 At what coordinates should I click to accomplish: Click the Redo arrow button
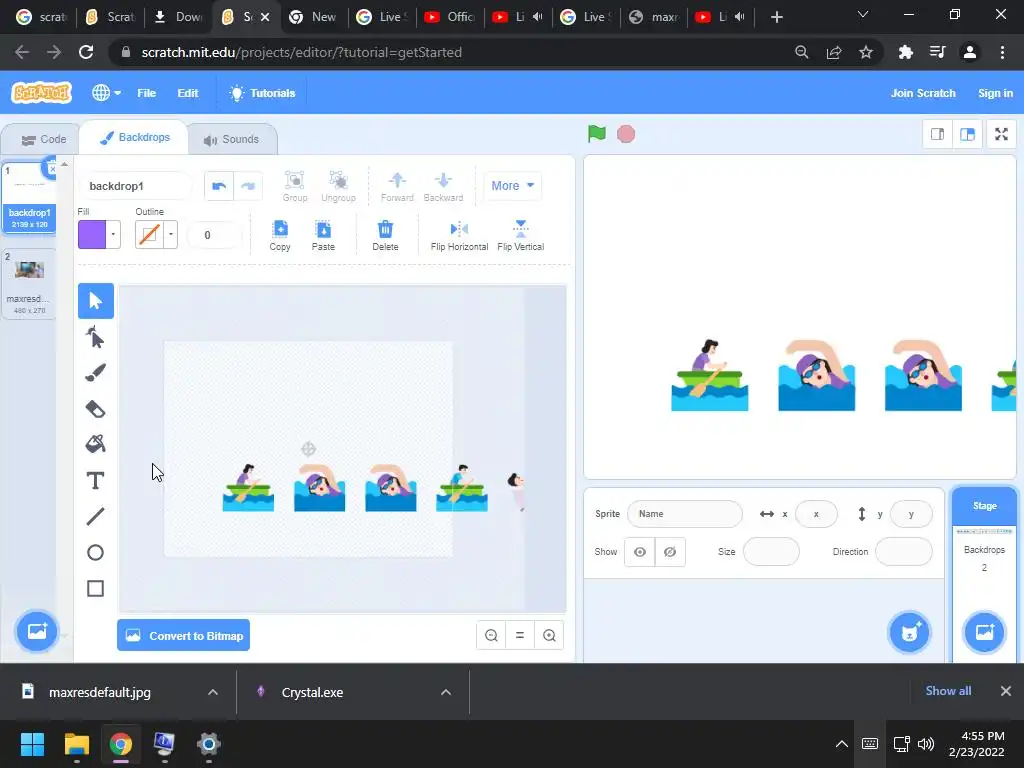click(x=248, y=186)
